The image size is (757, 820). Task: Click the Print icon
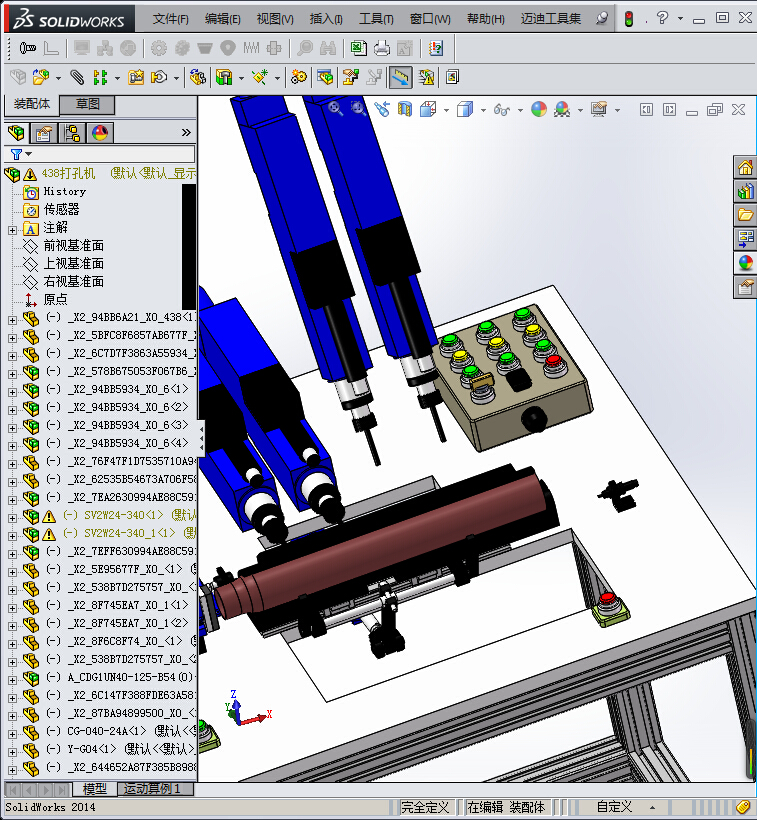tap(382, 49)
